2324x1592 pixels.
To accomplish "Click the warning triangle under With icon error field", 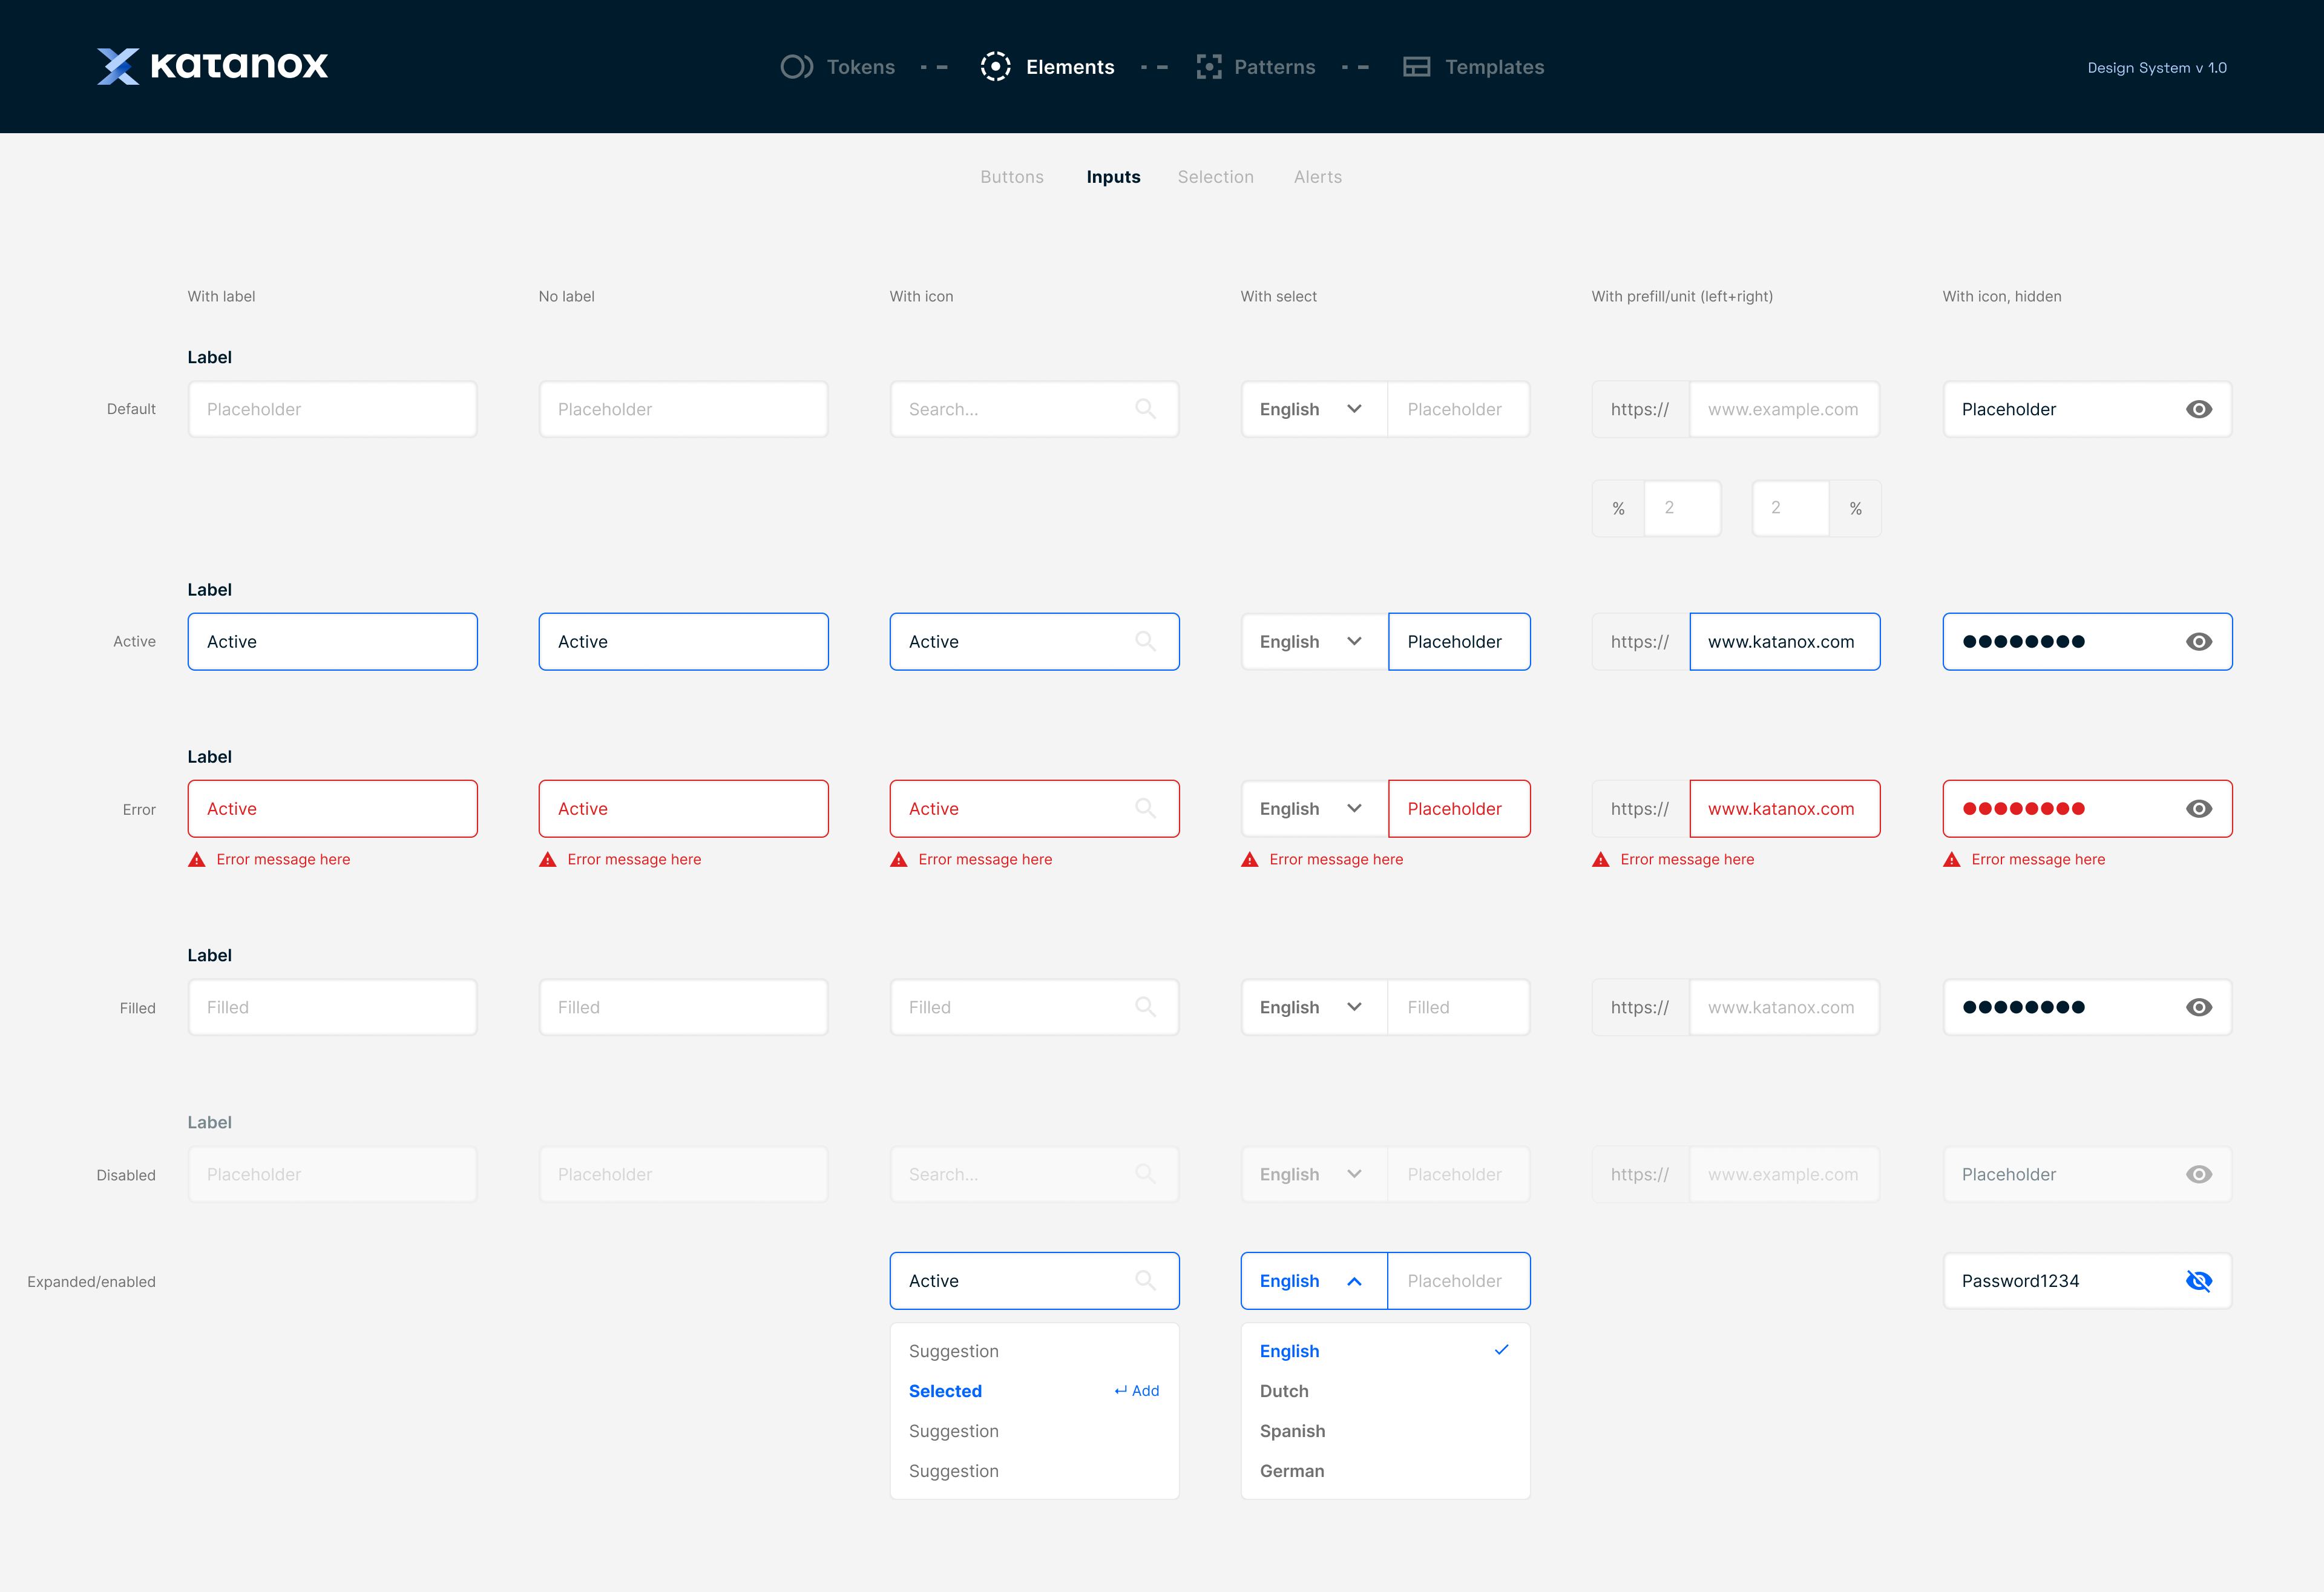I will (x=899, y=859).
